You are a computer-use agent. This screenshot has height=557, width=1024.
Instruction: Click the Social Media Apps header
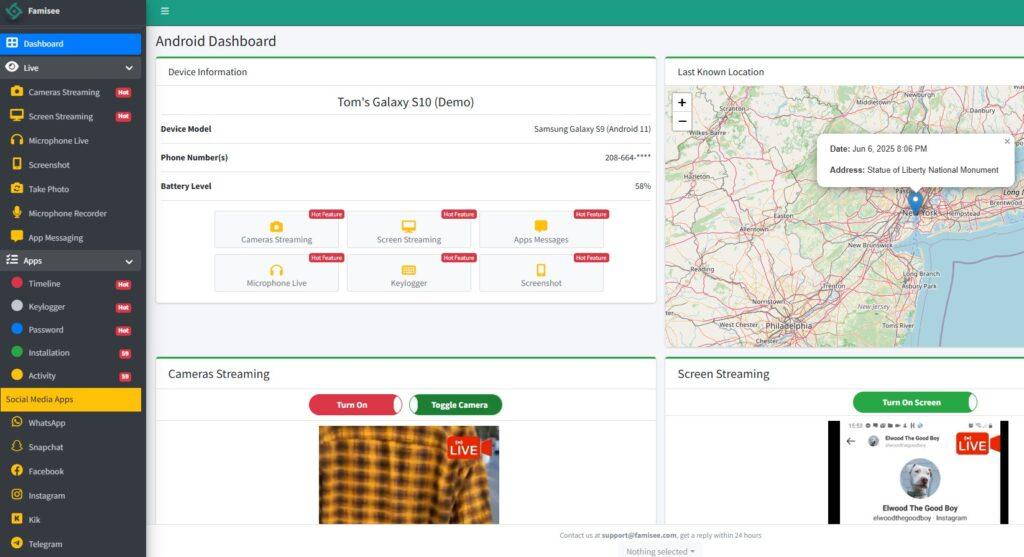pos(71,399)
